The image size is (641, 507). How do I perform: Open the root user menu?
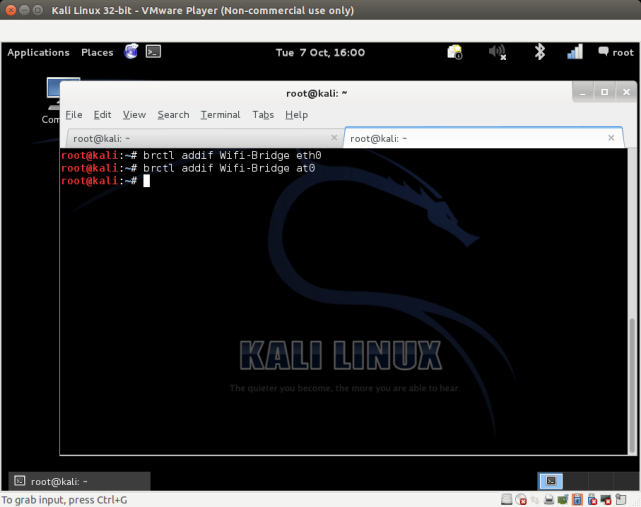click(x=616, y=52)
